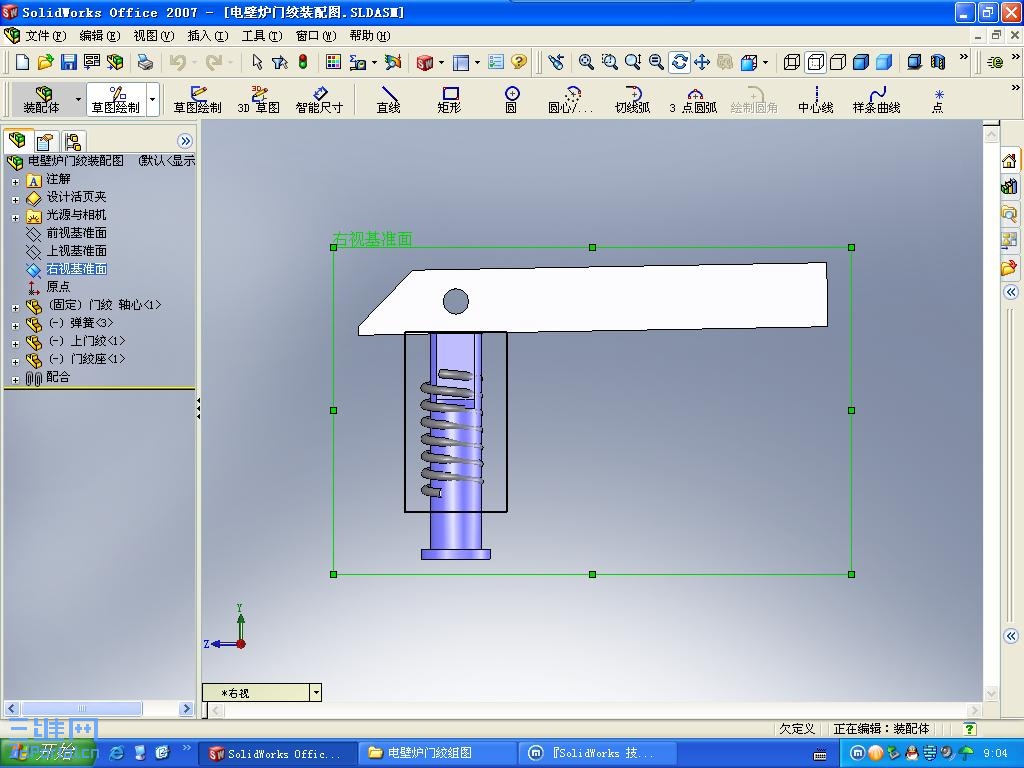Activate the Rotate View tool
Image resolution: width=1024 pixels, height=768 pixels.
point(679,62)
